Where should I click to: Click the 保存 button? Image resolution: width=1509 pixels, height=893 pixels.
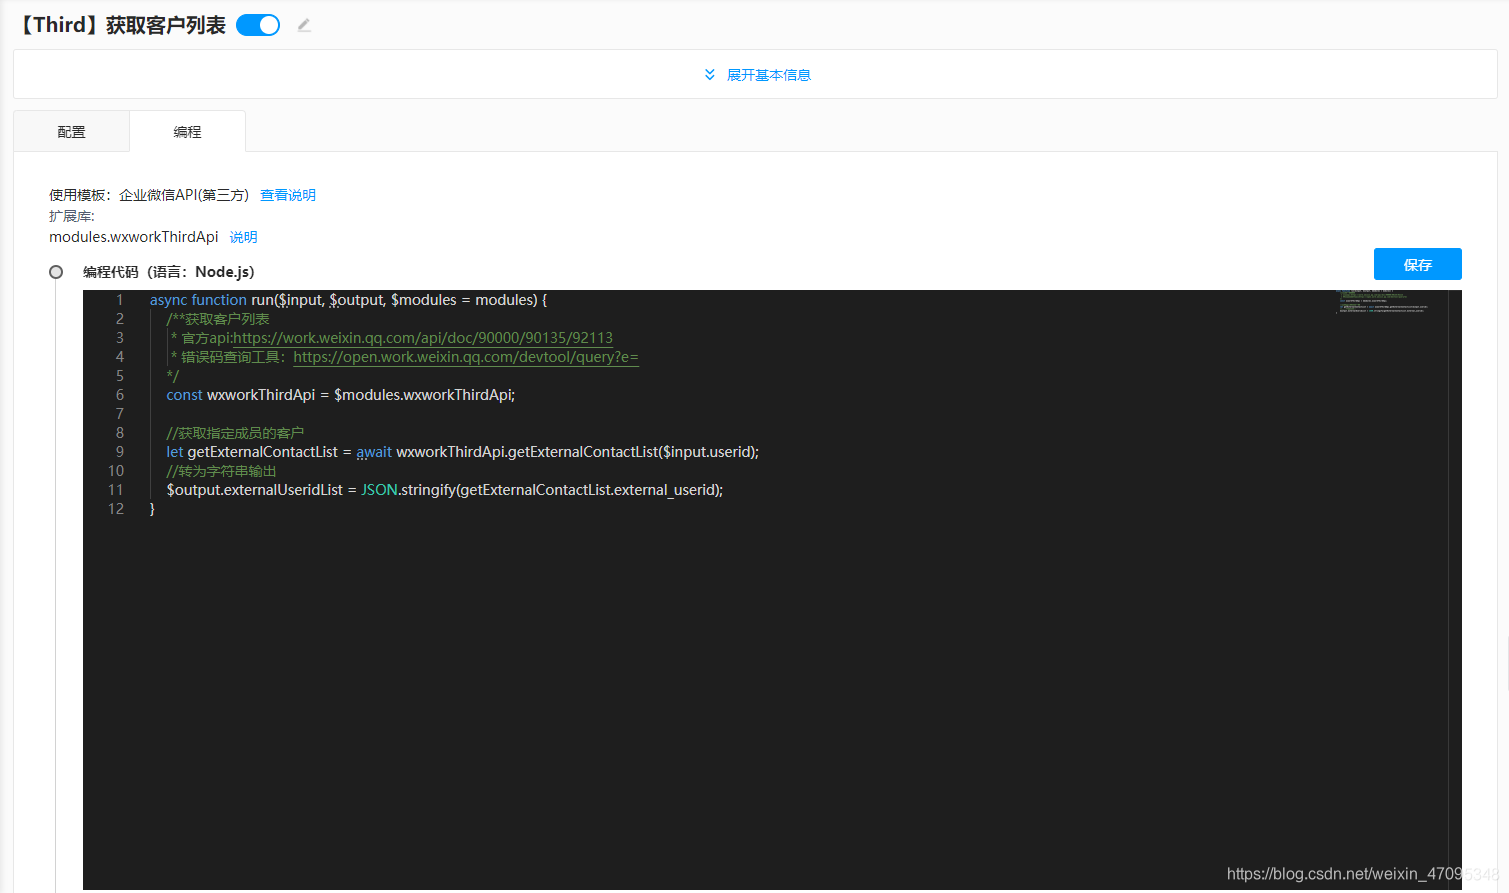pos(1417,264)
